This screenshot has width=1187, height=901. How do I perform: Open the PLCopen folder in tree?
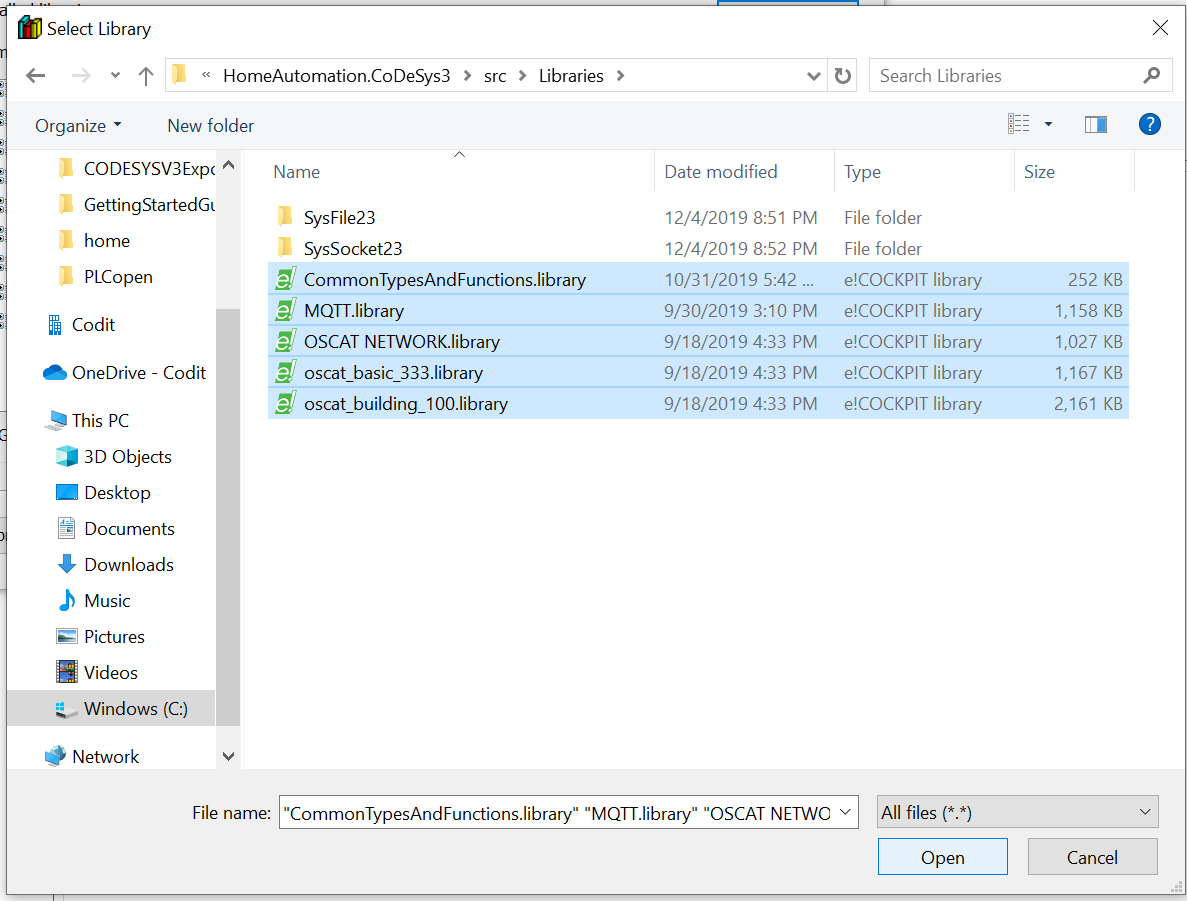pos(106,277)
